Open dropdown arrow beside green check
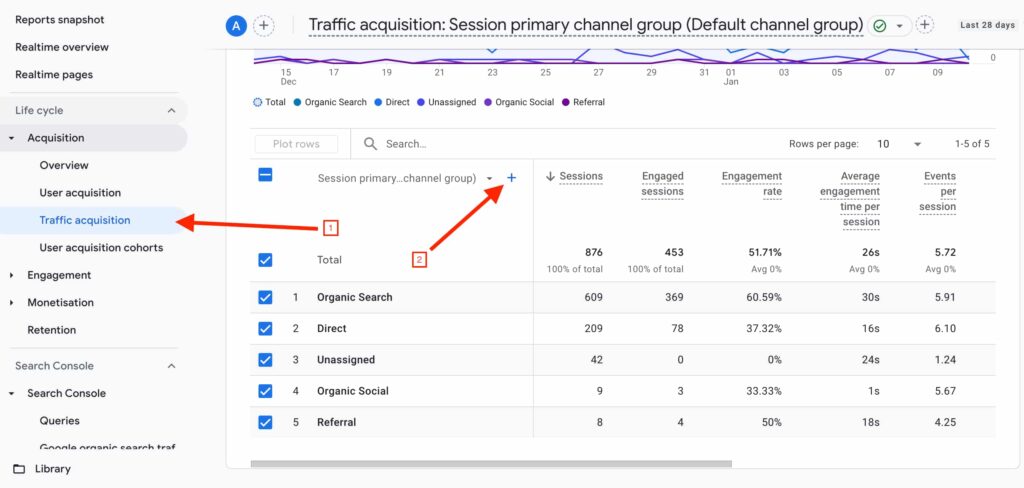Image resolution: width=1024 pixels, height=488 pixels. (x=899, y=26)
